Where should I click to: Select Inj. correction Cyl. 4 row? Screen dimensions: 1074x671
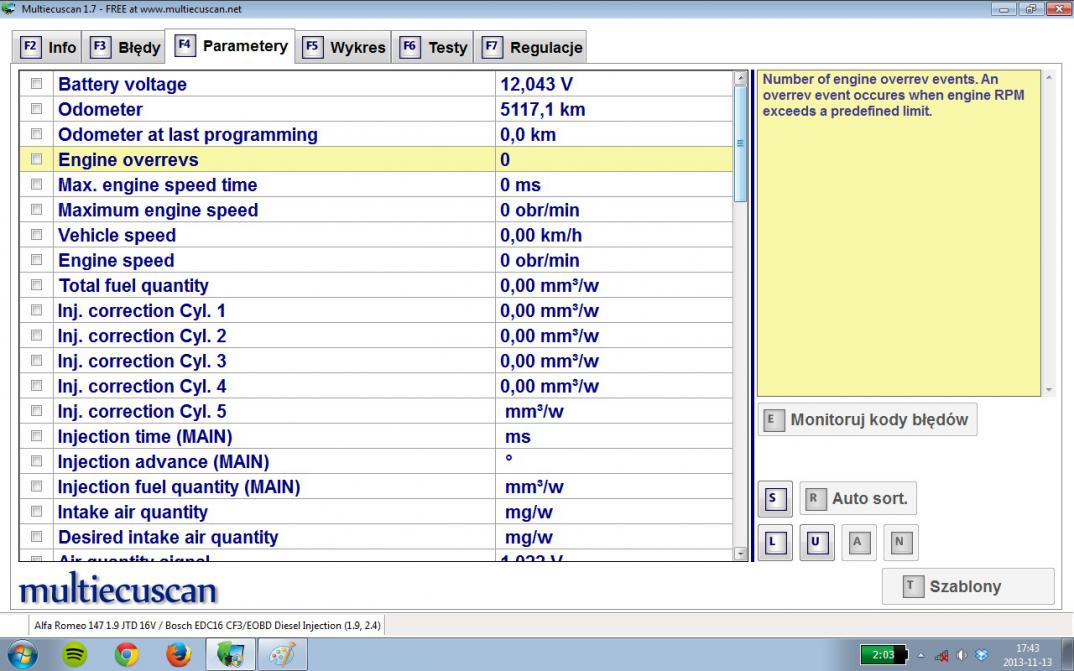click(375, 386)
